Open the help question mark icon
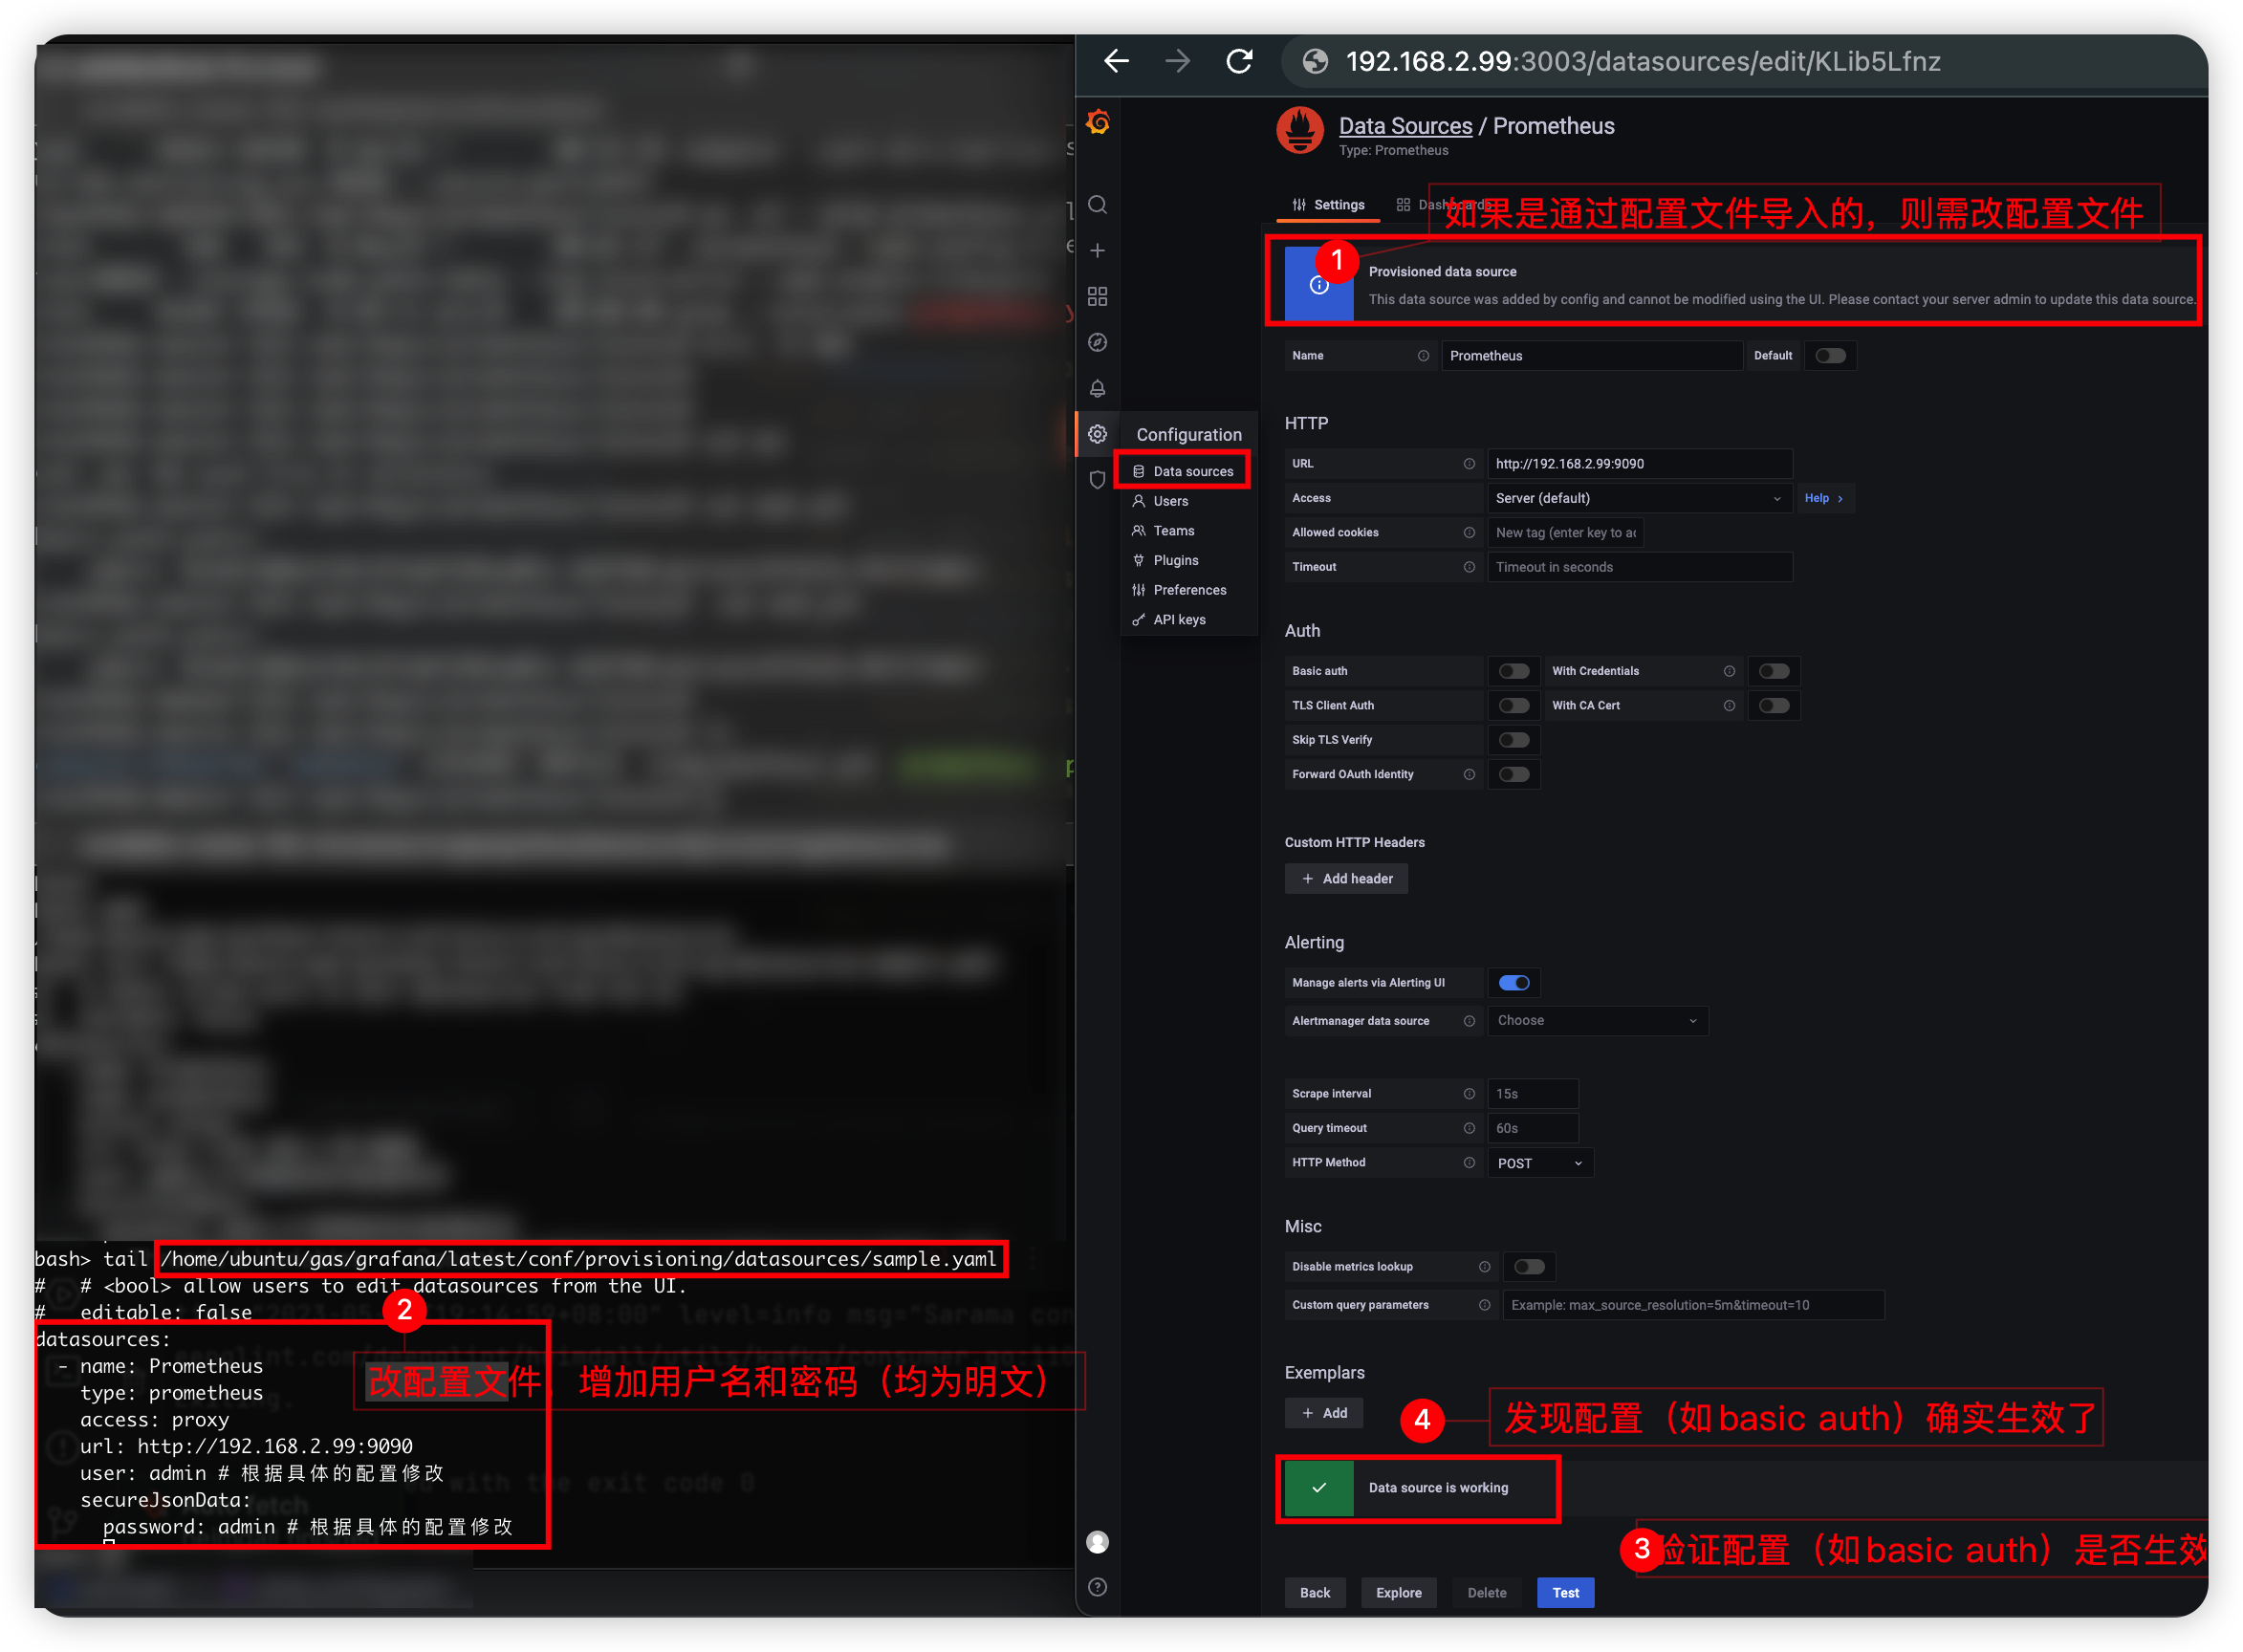Screen dimensions: 2243x1652 tap(1097, 1587)
